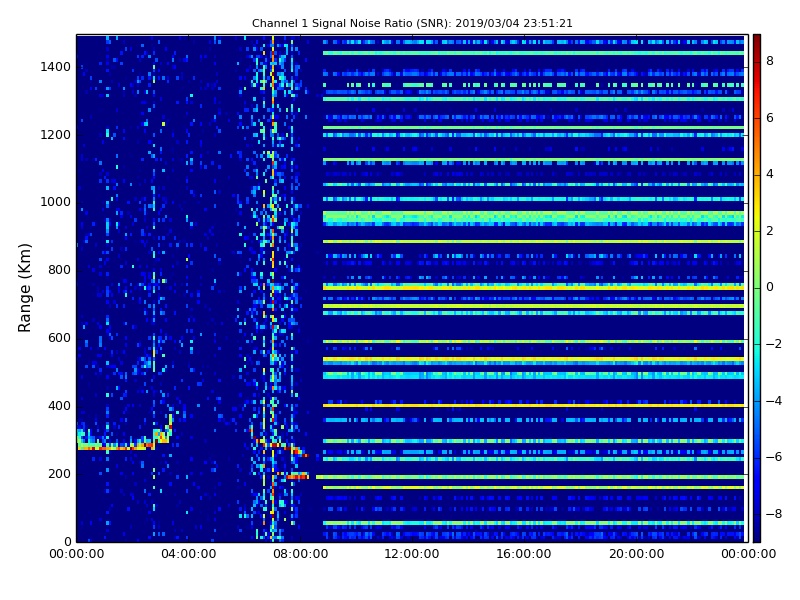
Task: Click the 08:00:00 time axis label
Action: [x=301, y=554]
